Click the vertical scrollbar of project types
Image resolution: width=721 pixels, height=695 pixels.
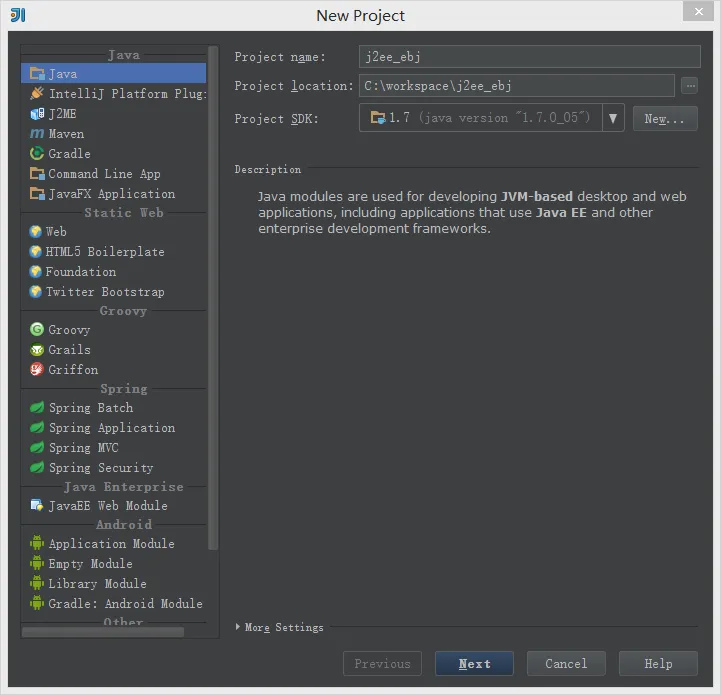tap(213, 297)
